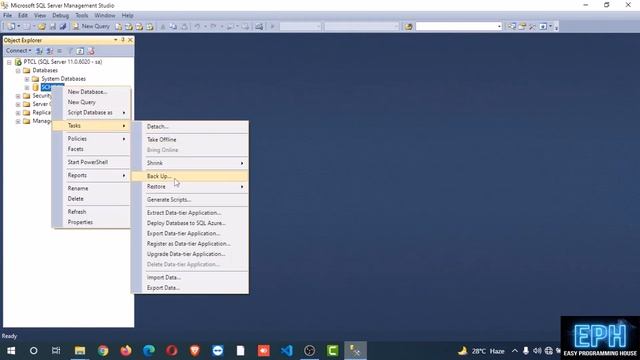This screenshot has height=360, width=640.
Task: Expand the Management folder node
Action: pos(18,121)
